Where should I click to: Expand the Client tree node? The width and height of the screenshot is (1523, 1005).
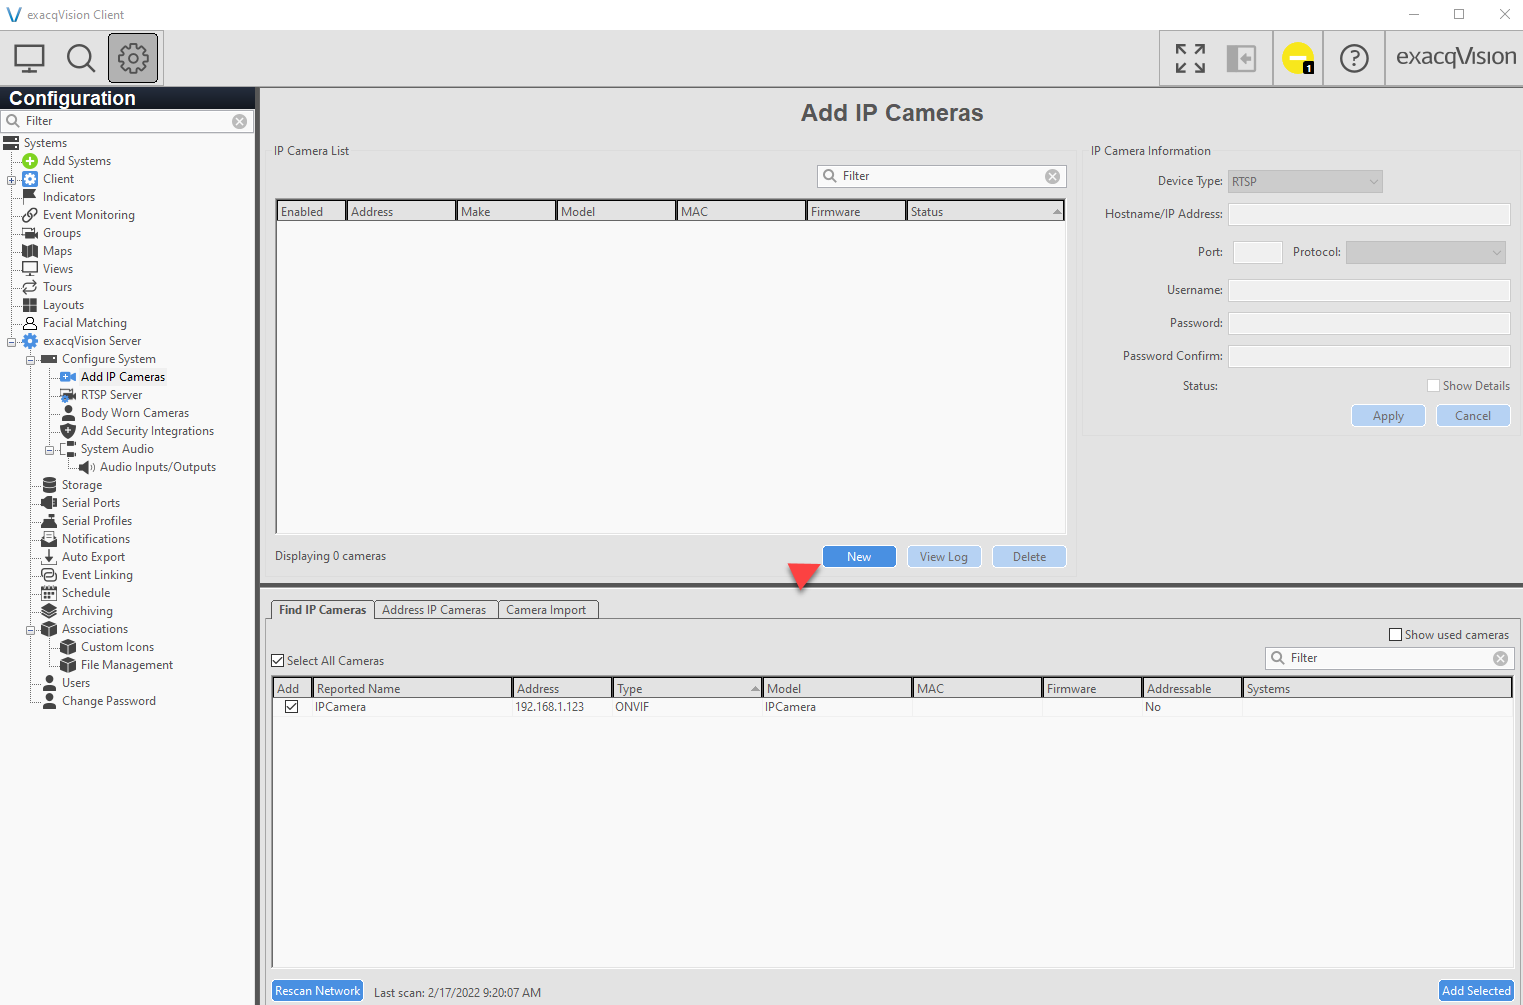[11, 180]
